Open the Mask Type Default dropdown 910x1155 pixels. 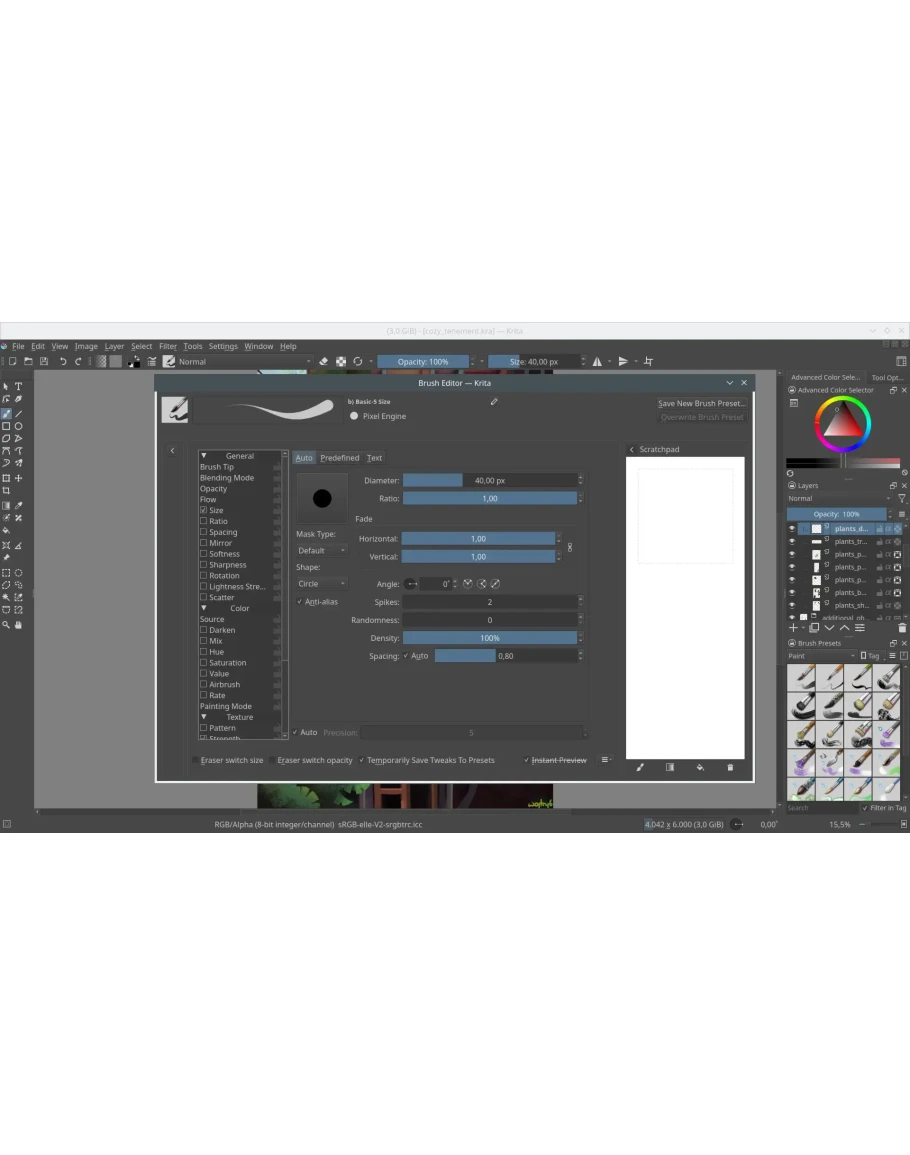click(x=321, y=550)
